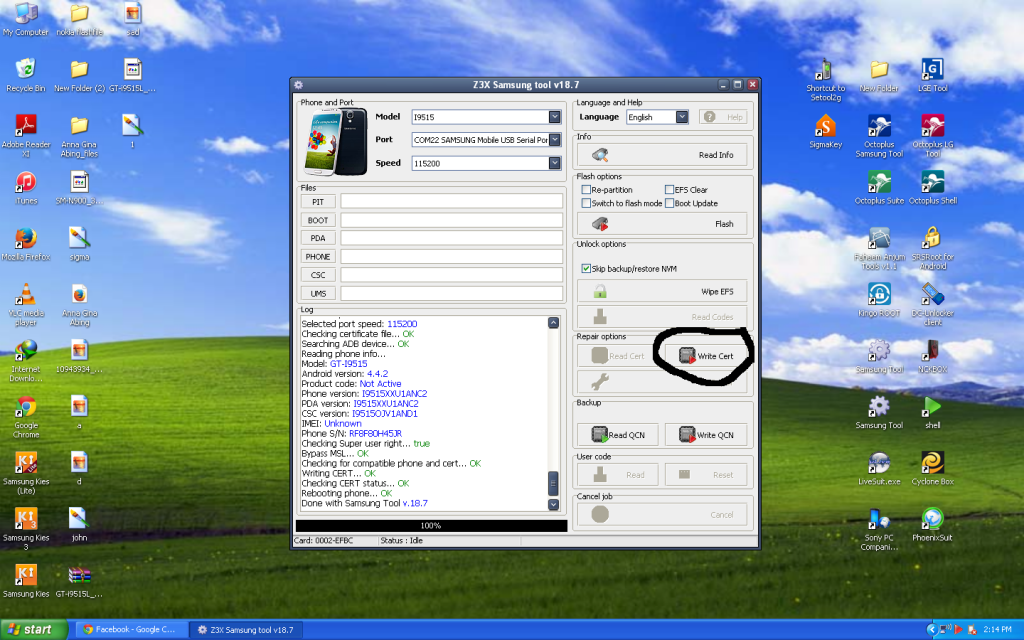This screenshot has height=640, width=1024.
Task: Click the Read QCN backup button
Action: [x=618, y=435]
